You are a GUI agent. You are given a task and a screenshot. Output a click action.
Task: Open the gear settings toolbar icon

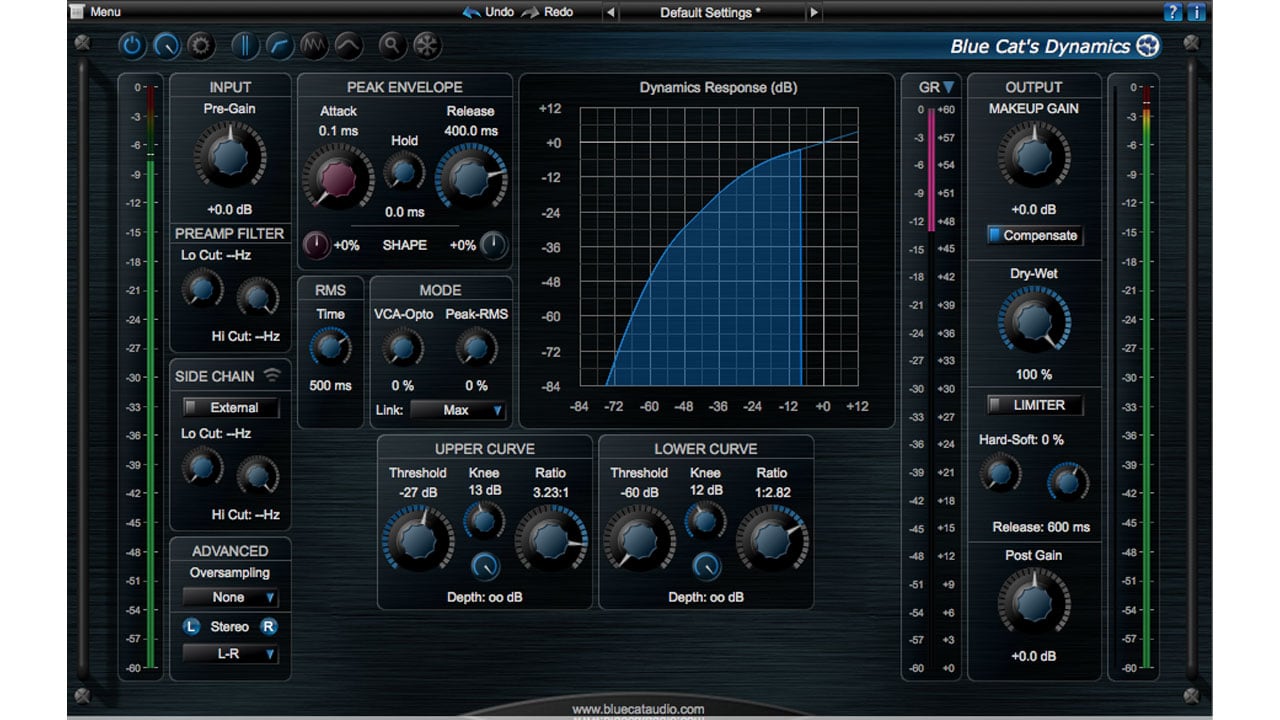click(x=201, y=45)
